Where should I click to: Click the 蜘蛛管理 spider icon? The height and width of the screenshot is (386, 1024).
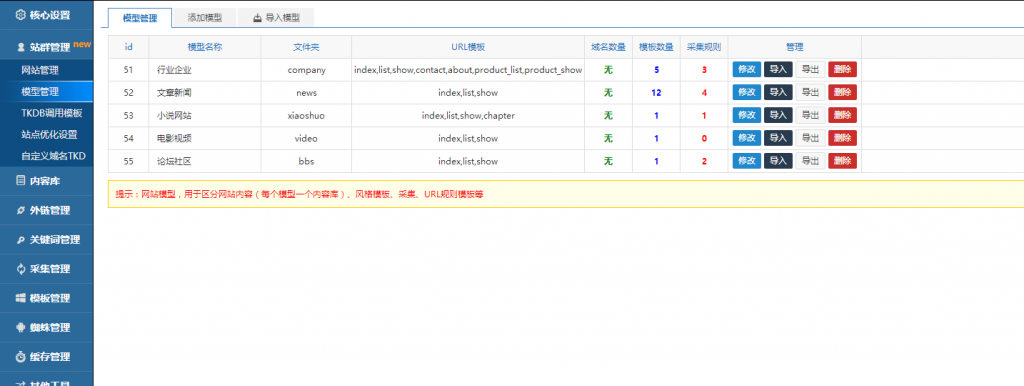[21, 327]
